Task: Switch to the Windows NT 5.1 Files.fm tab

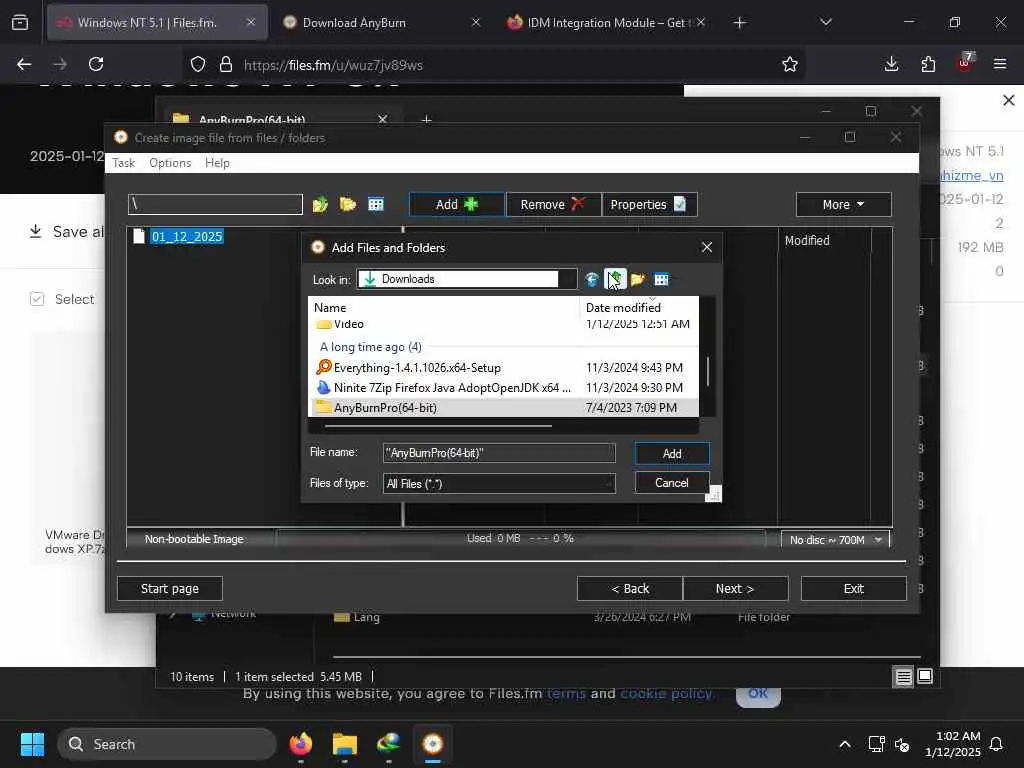Action: pos(157,23)
